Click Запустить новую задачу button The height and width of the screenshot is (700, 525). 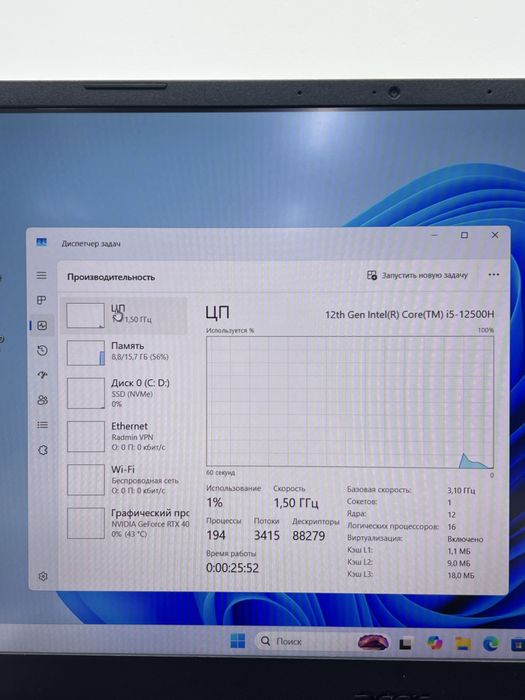pyautogui.click(x=417, y=275)
